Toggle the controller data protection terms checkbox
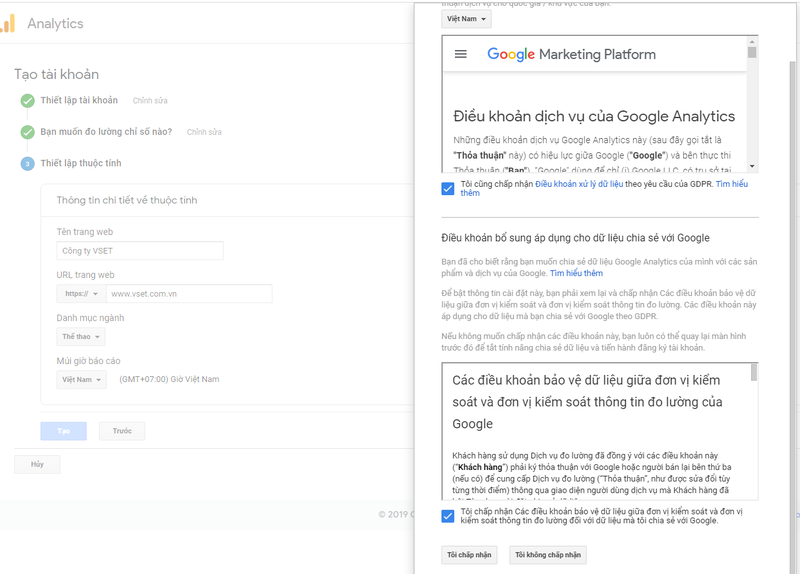 click(447, 516)
